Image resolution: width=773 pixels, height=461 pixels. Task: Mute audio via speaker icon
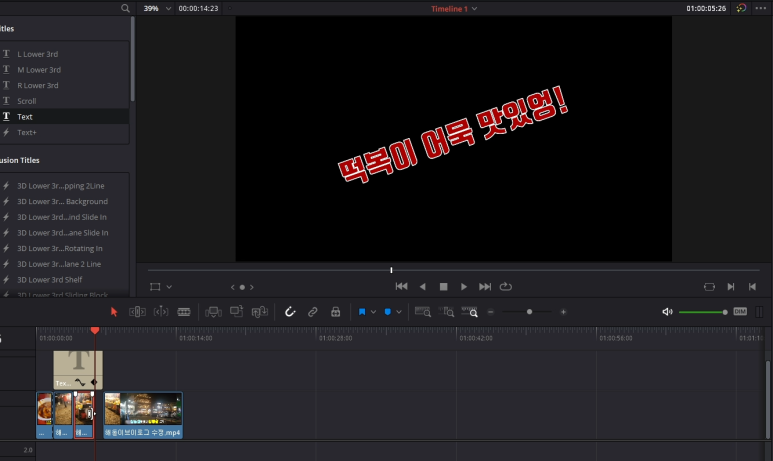667,312
